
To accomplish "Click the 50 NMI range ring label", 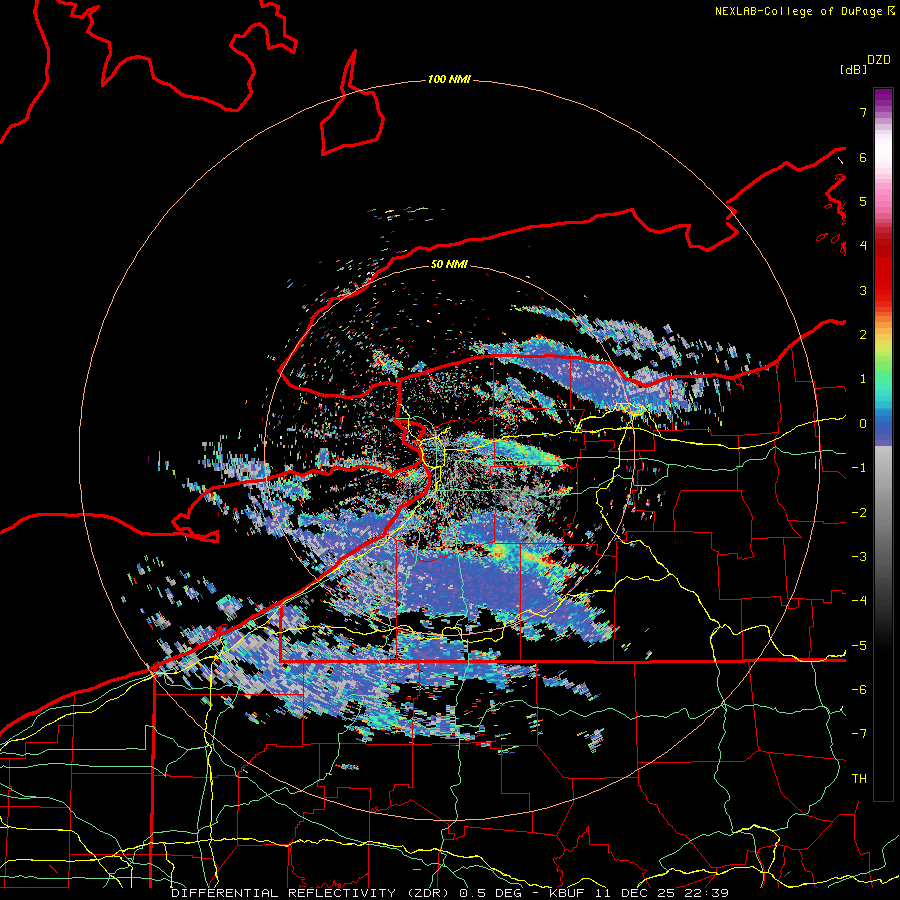I will (x=449, y=264).
